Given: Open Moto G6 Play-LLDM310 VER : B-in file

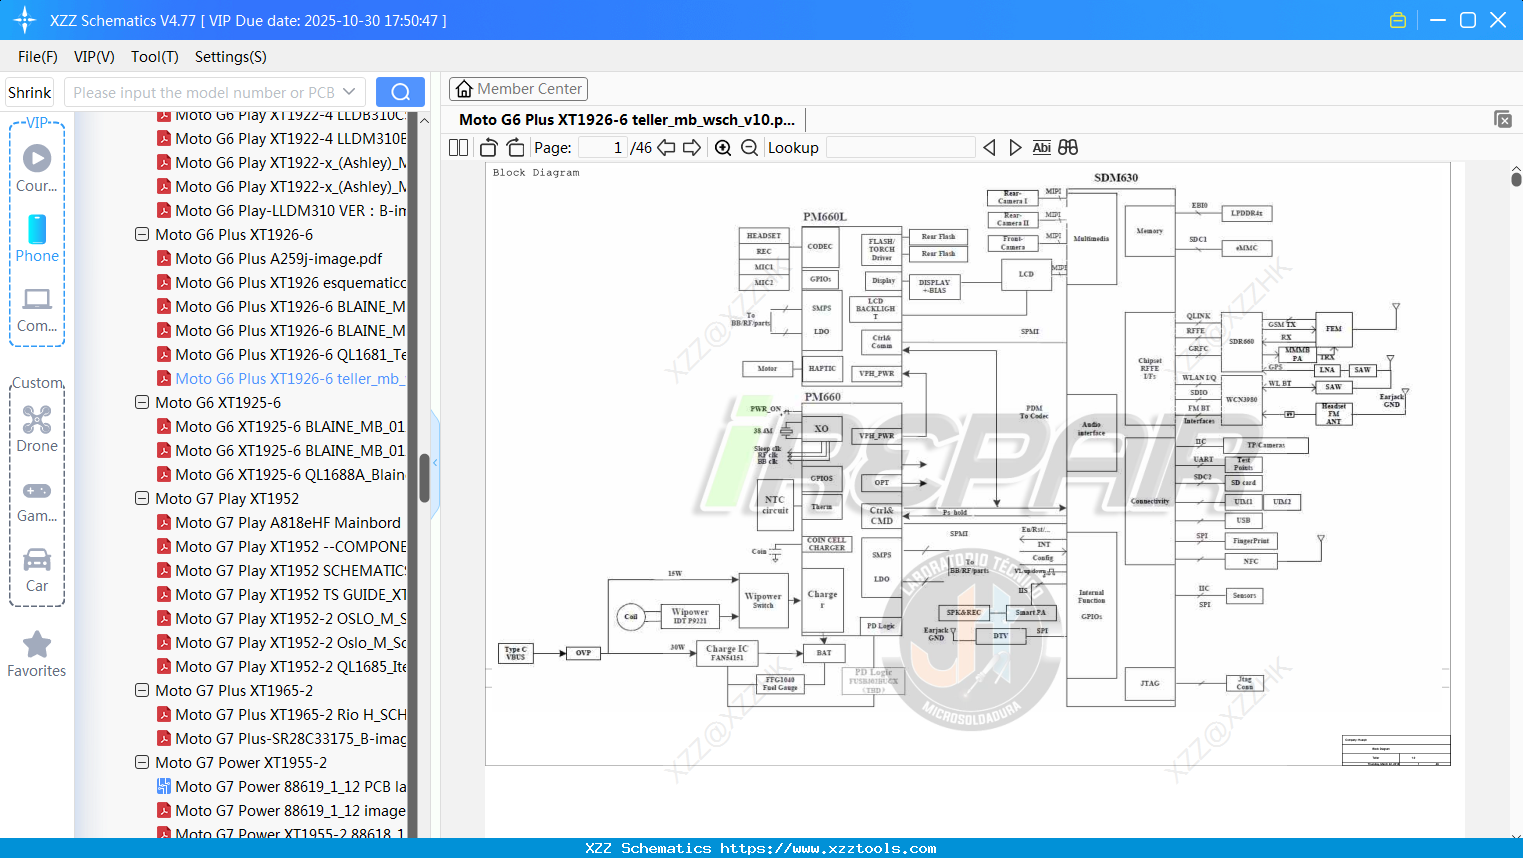Looking at the screenshot, I should click(290, 211).
